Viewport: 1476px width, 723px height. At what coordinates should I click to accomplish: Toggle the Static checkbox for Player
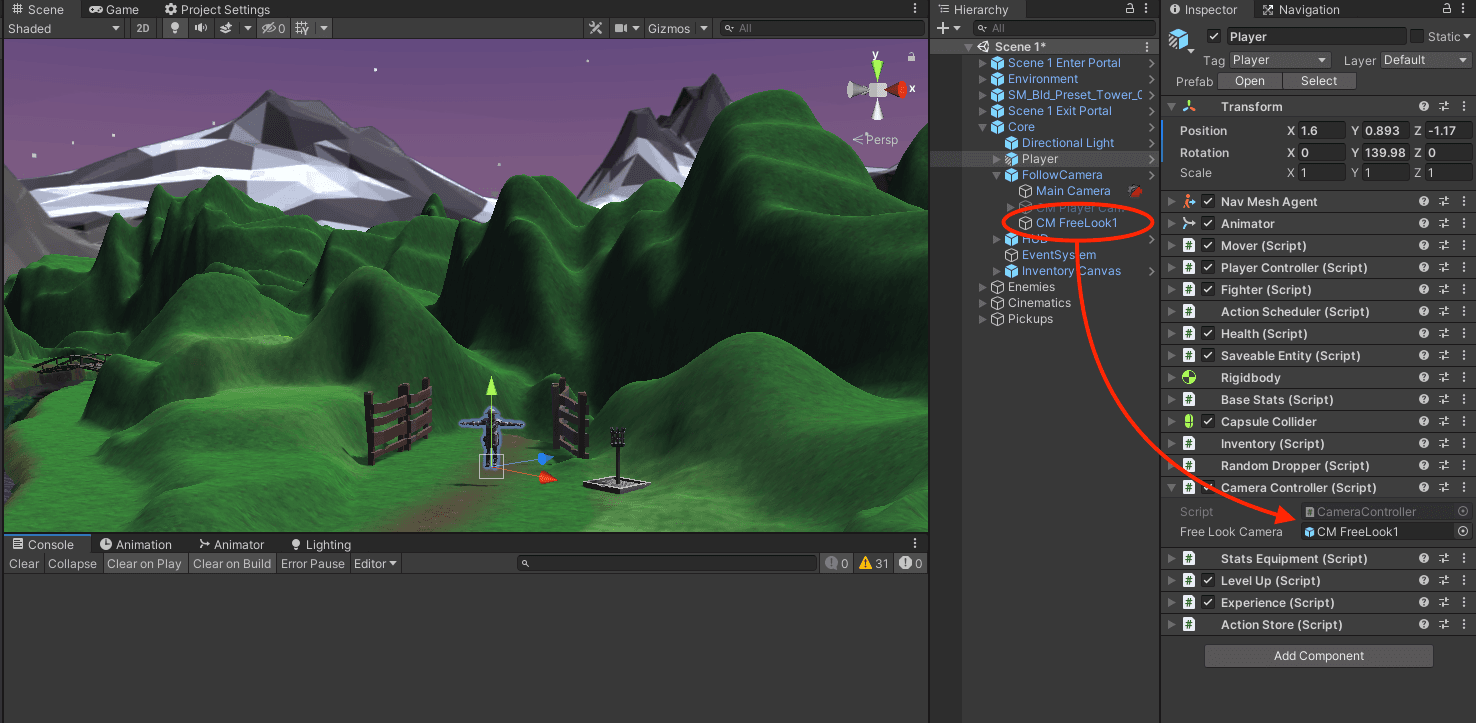coord(1417,37)
